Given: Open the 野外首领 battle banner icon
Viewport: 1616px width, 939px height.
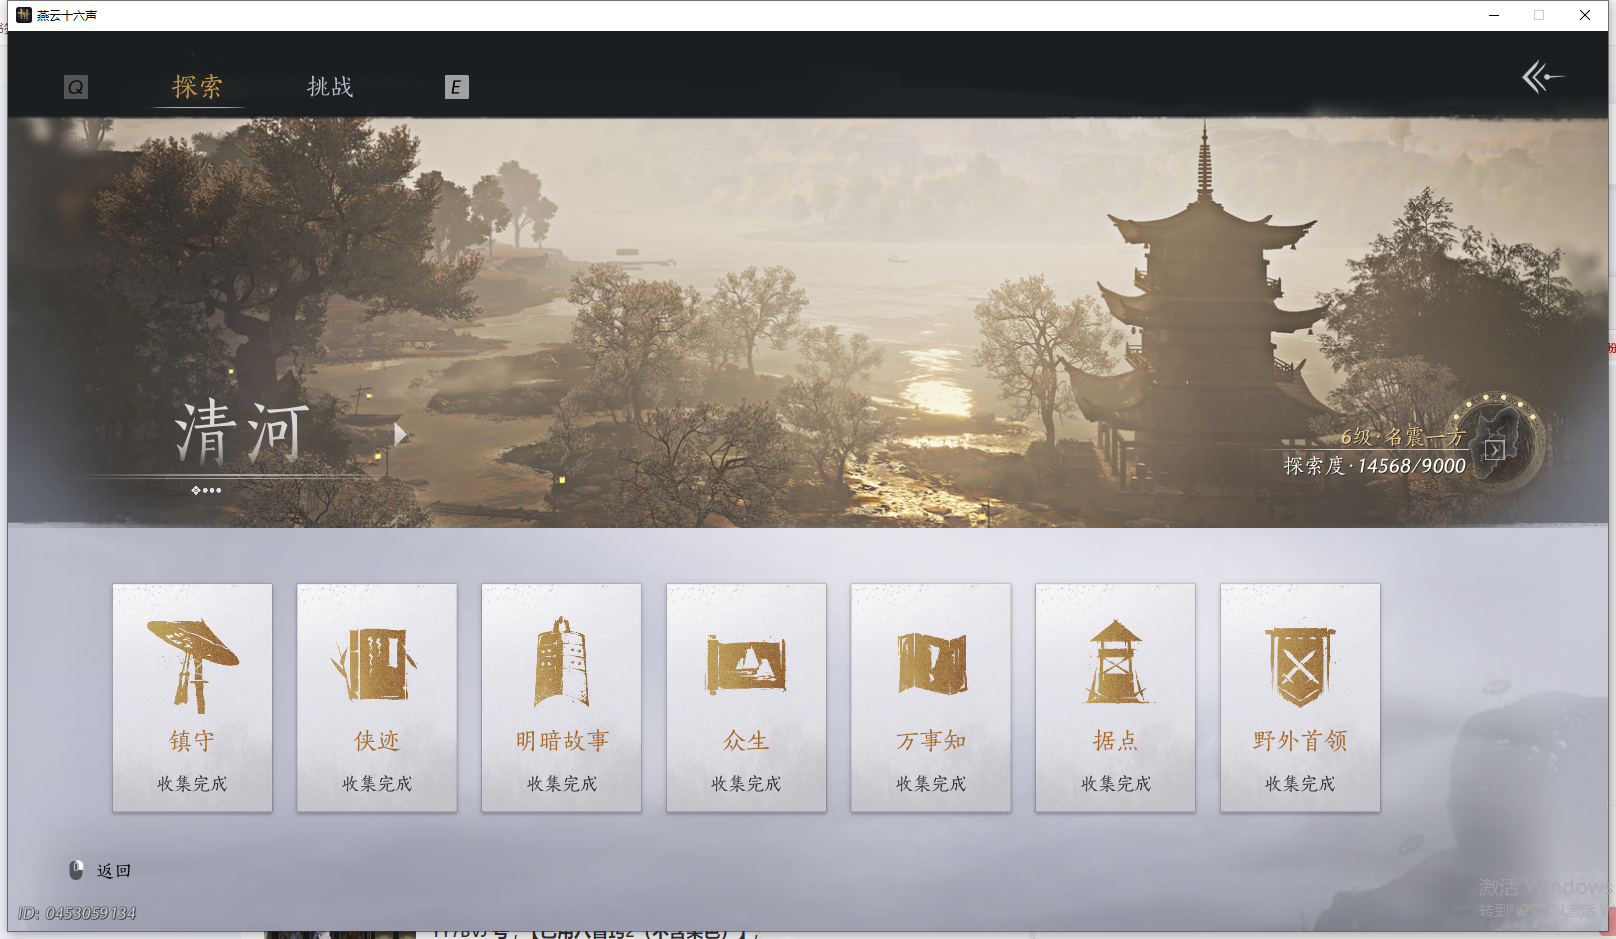Looking at the screenshot, I should pyautogui.click(x=1299, y=697).
